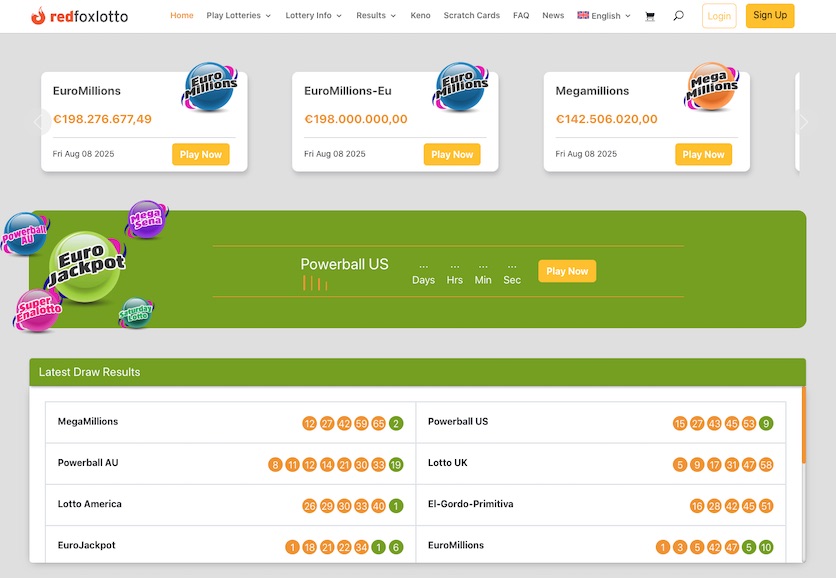The image size is (836, 578).
Task: Click the €142.506.020,00 jackpot amount
Action: pos(607,119)
